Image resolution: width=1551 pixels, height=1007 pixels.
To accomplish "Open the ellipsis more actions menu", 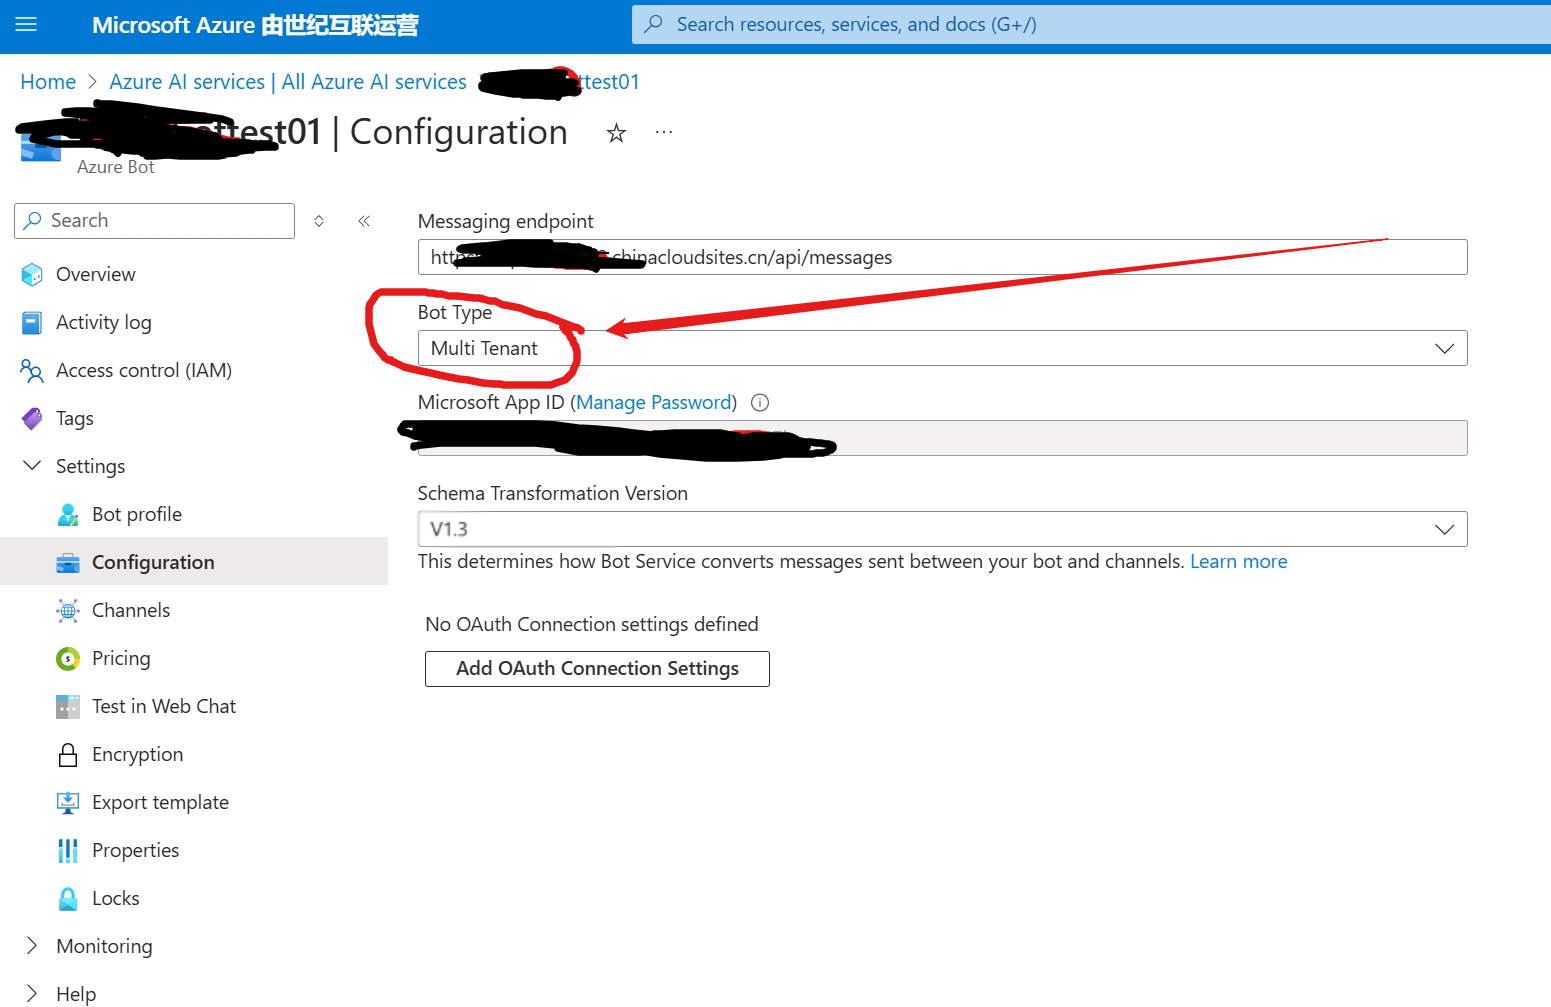I will [x=664, y=133].
